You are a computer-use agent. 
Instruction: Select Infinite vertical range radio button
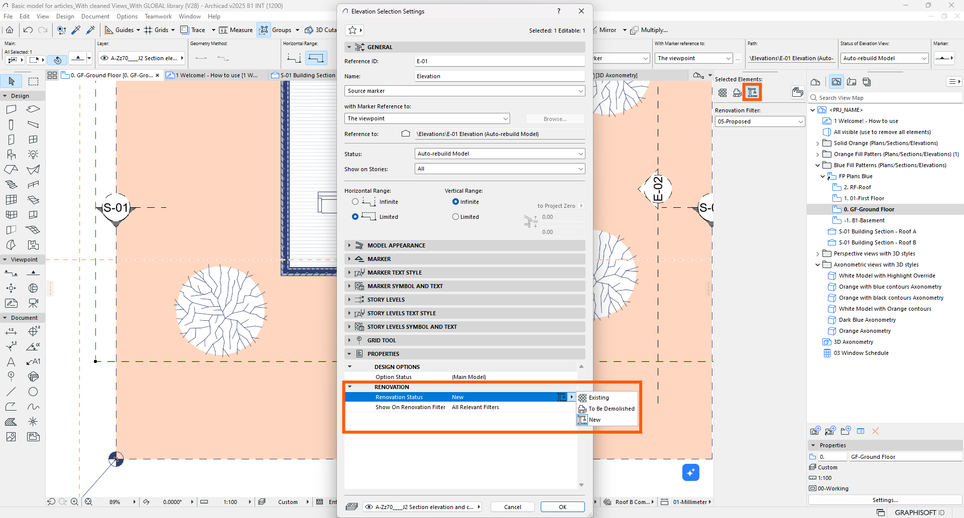pyautogui.click(x=456, y=202)
